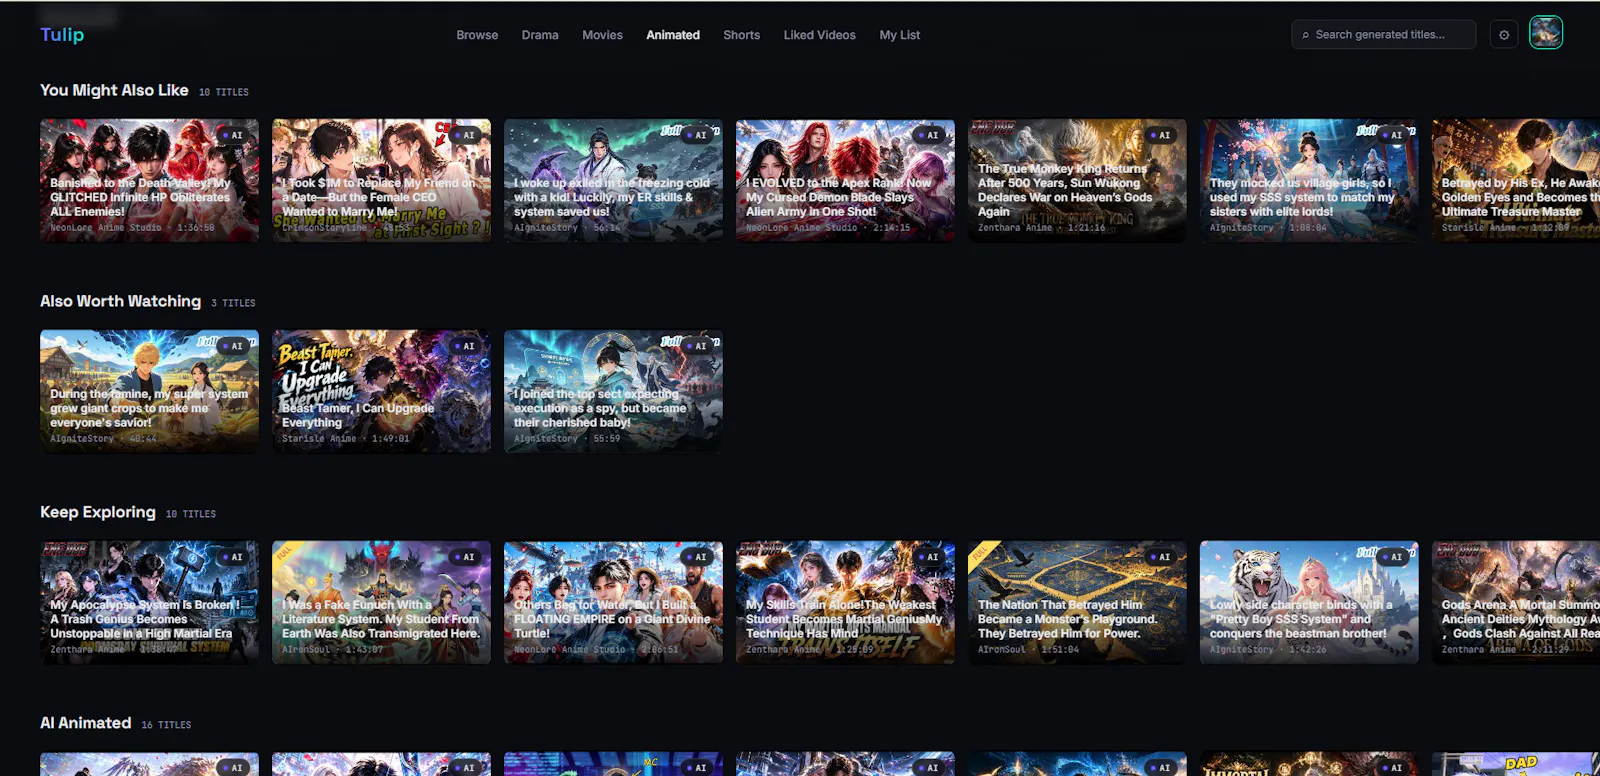Open the My Apocalypse System Is Broken card
Viewport: 1600px width, 776px height.
[149, 603]
